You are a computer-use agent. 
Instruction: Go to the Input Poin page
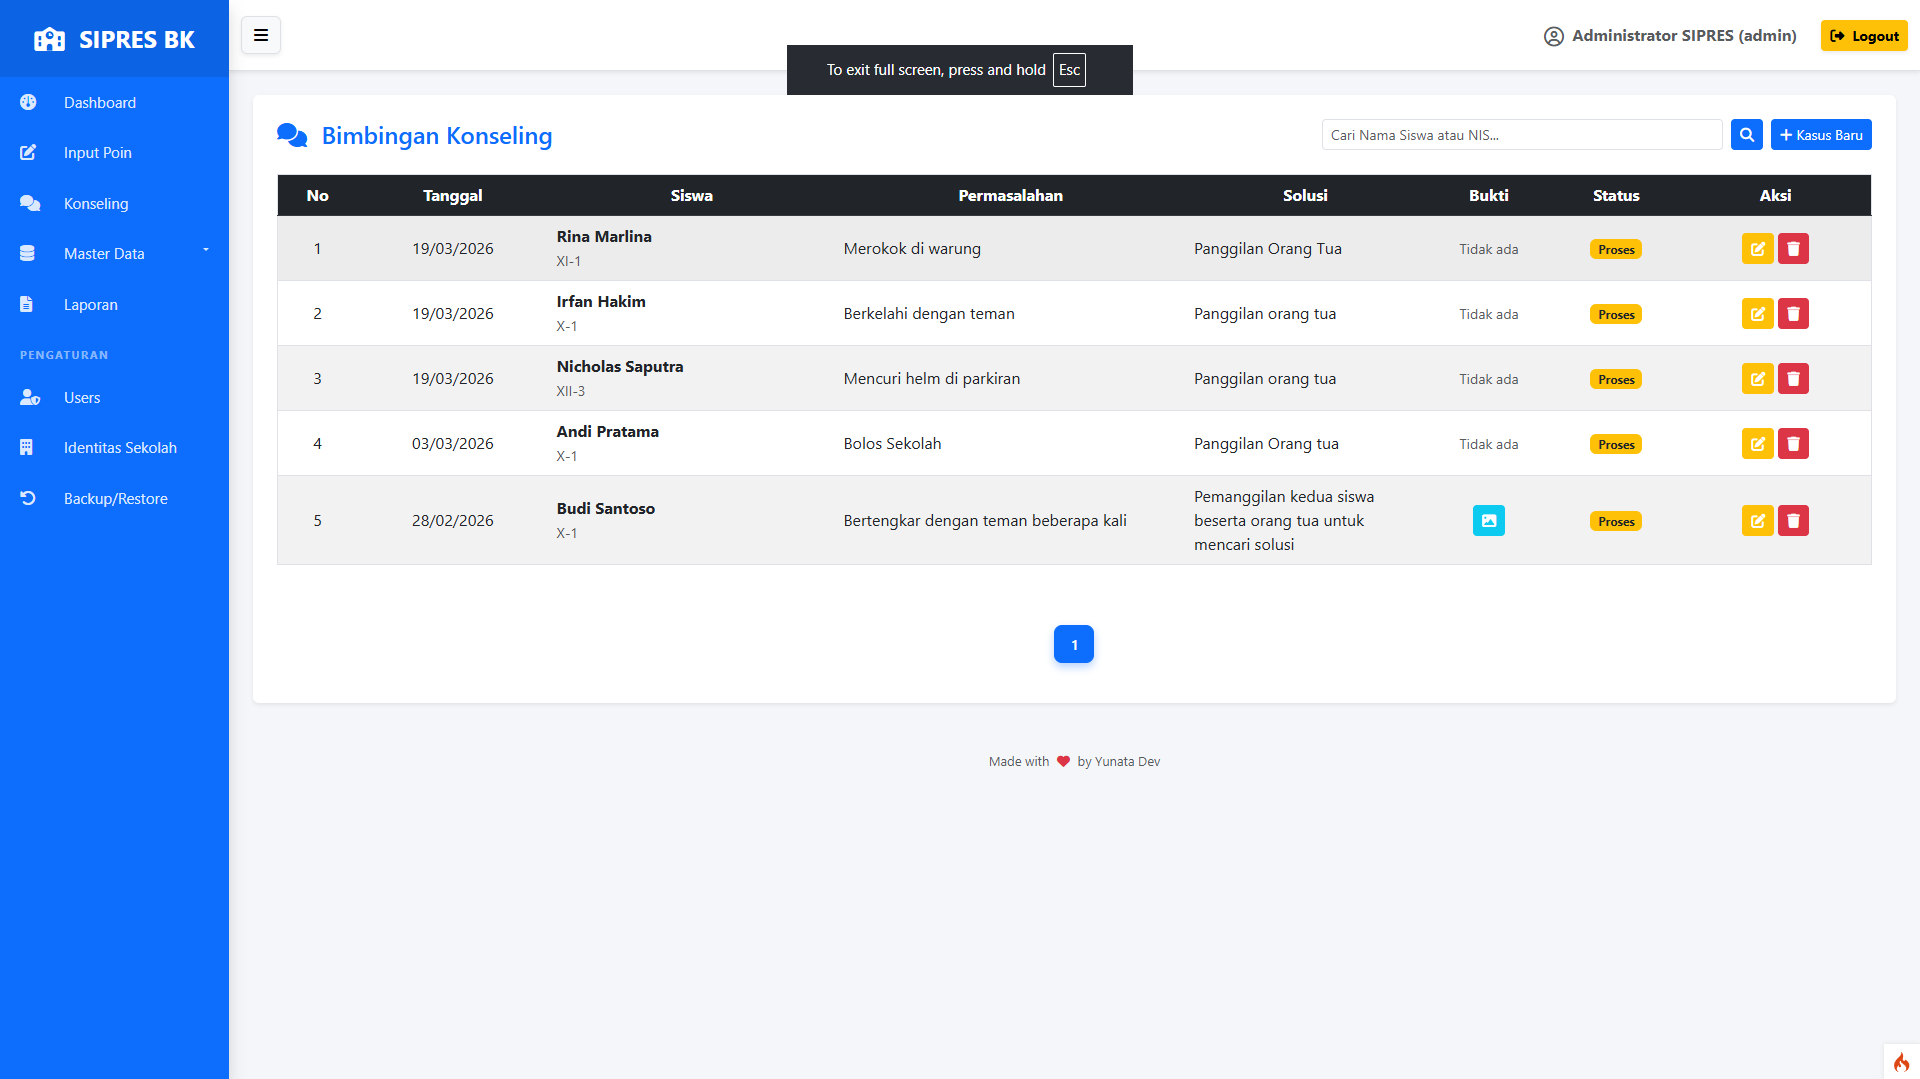tap(98, 153)
